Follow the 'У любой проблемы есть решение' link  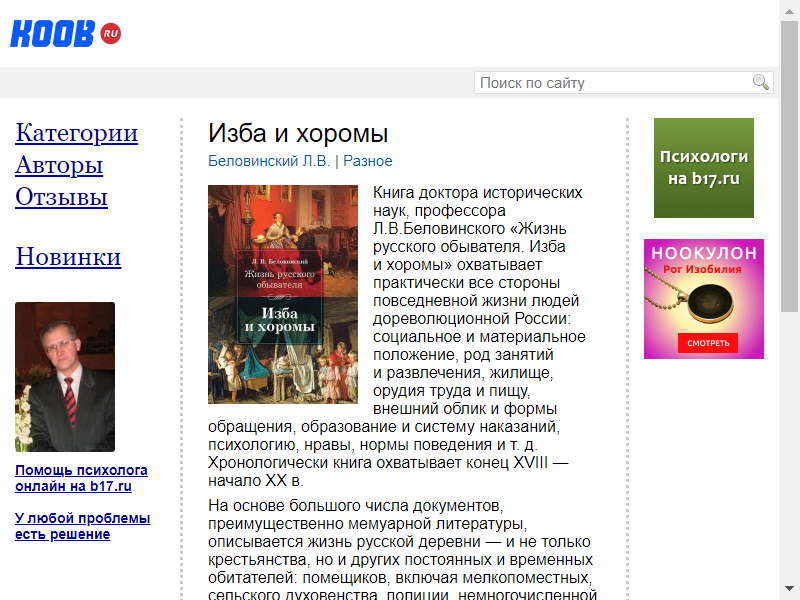83,526
